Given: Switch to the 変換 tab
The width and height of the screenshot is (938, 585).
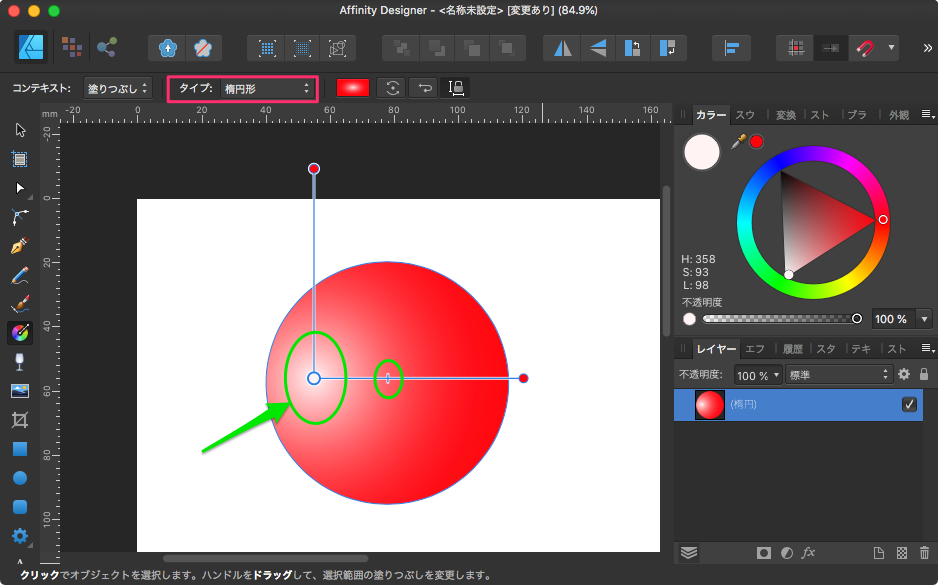Looking at the screenshot, I should [786, 115].
